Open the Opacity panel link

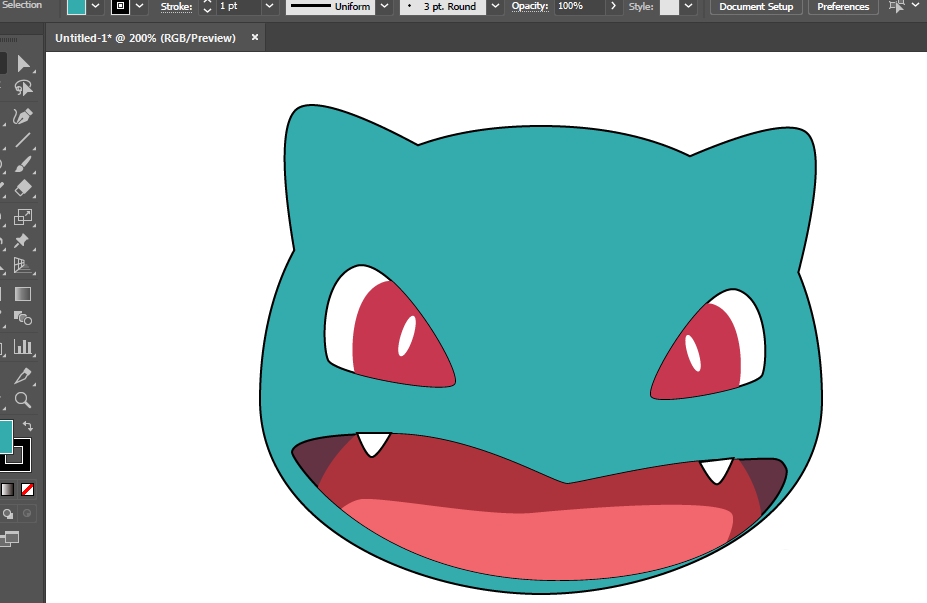coord(530,7)
